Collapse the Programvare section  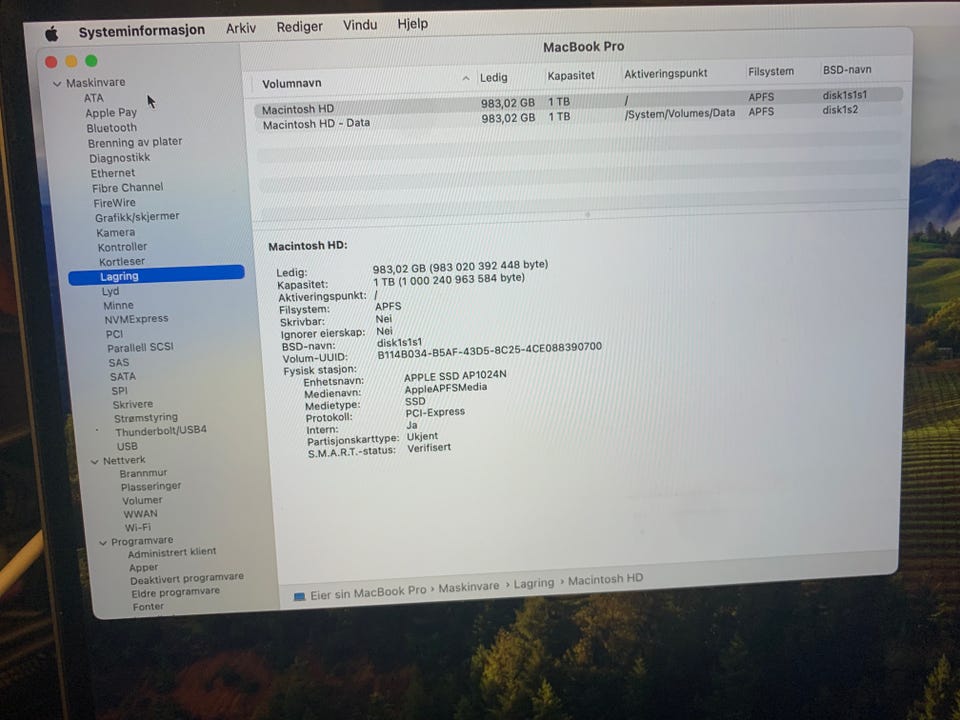(103, 542)
